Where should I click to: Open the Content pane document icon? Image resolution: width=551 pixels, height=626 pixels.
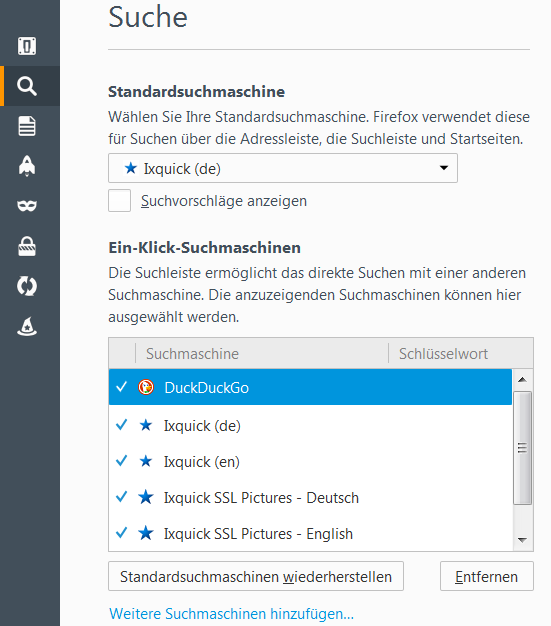[x=27, y=126]
